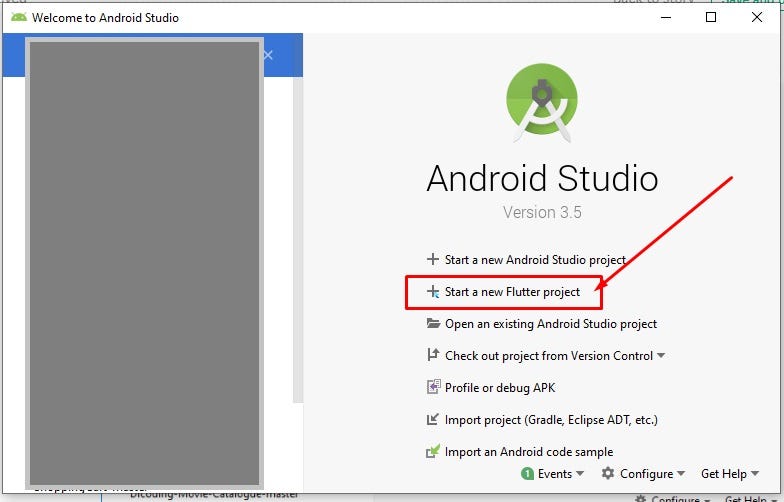Click the recent projects list scrollbar
The image size is (784, 502).
(298, 240)
